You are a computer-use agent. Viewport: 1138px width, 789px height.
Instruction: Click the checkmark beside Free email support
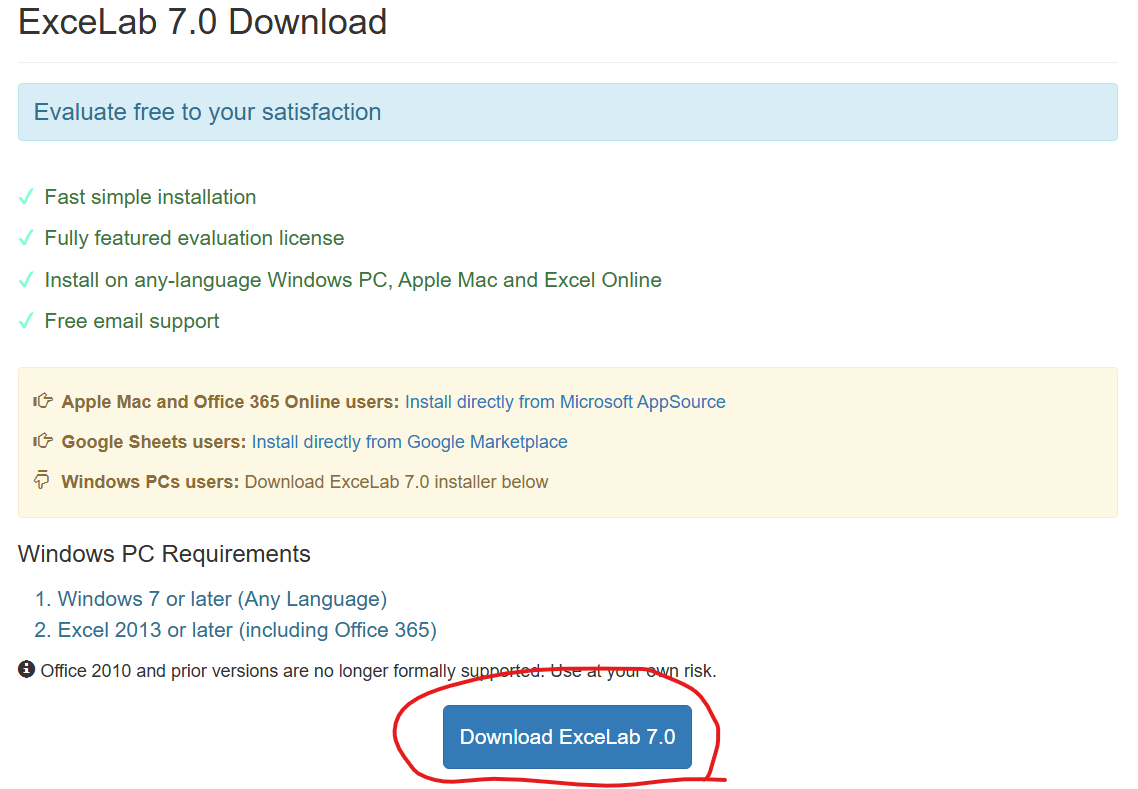[26, 321]
